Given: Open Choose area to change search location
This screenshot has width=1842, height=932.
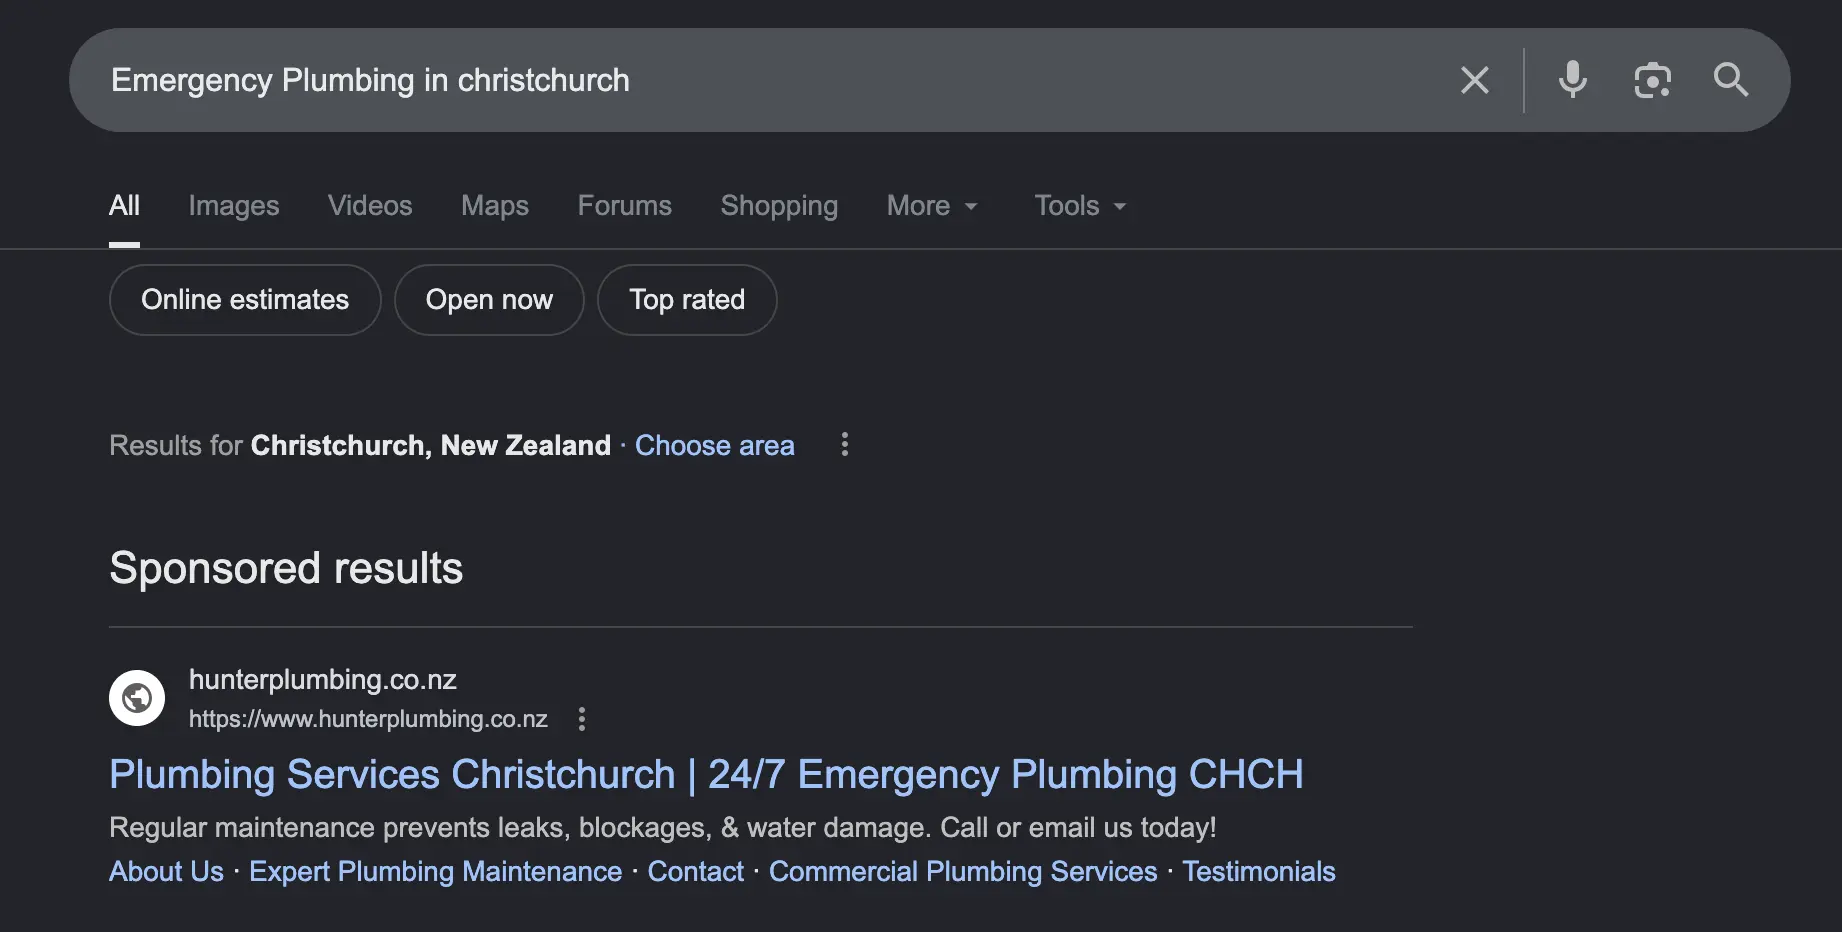Looking at the screenshot, I should pyautogui.click(x=714, y=445).
